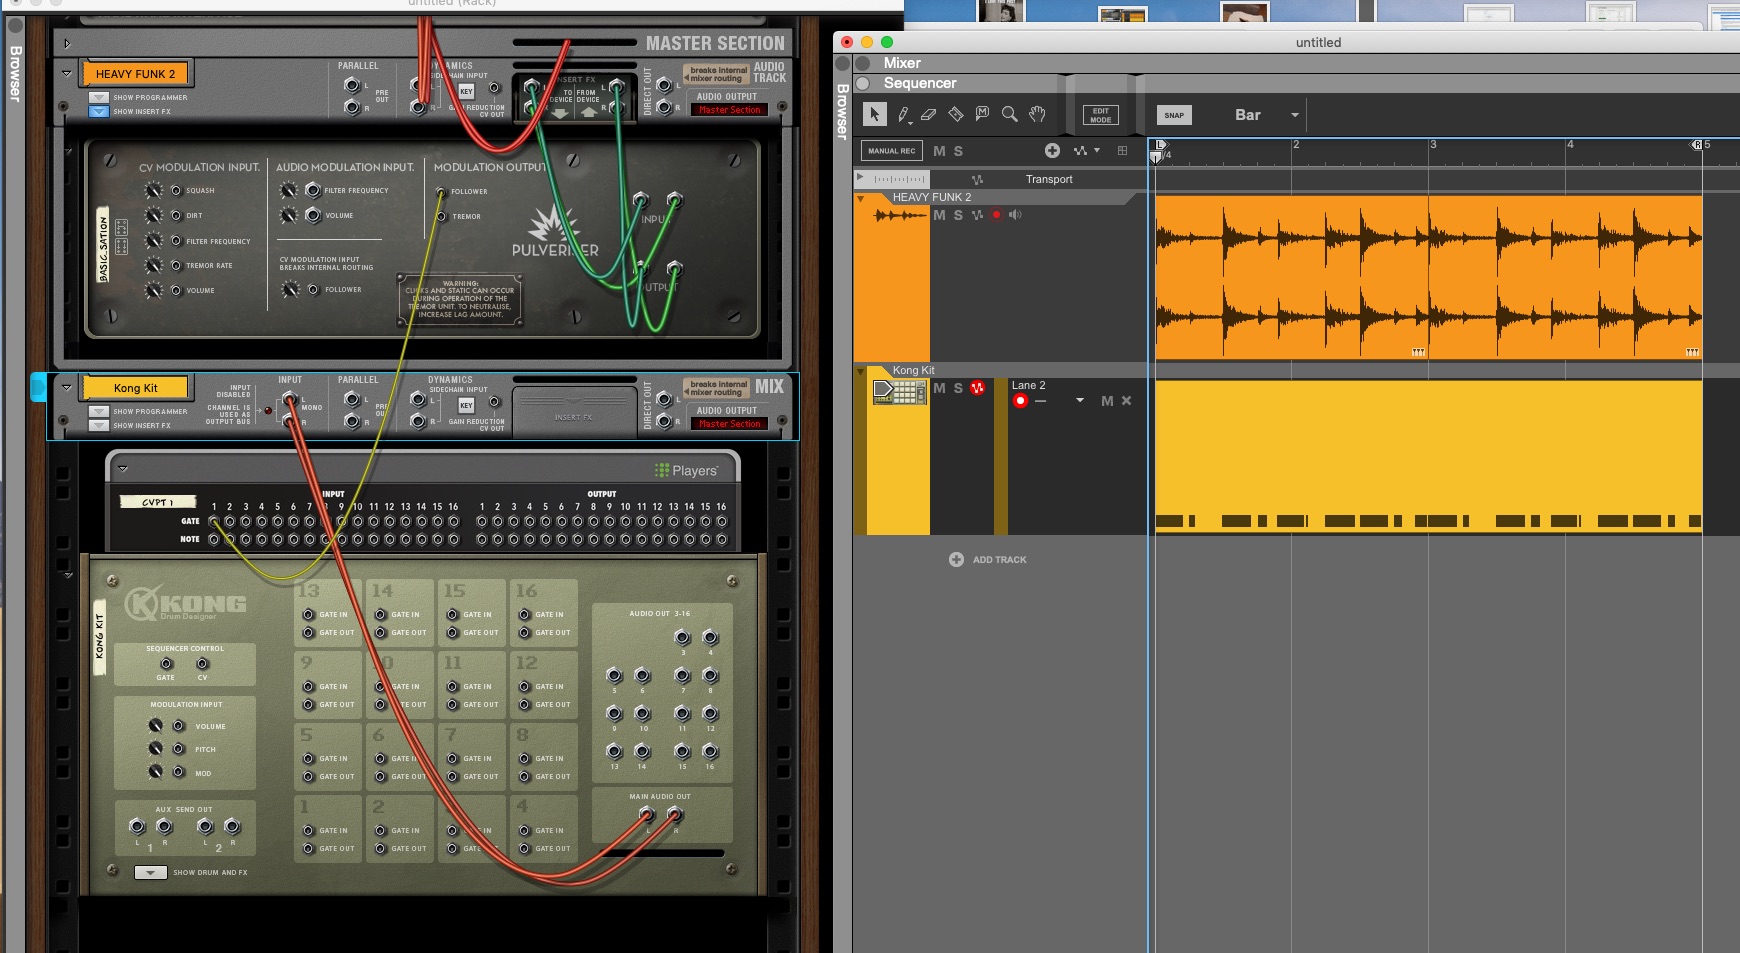Click the Players device icon label
This screenshot has width=1740, height=953.
(686, 470)
